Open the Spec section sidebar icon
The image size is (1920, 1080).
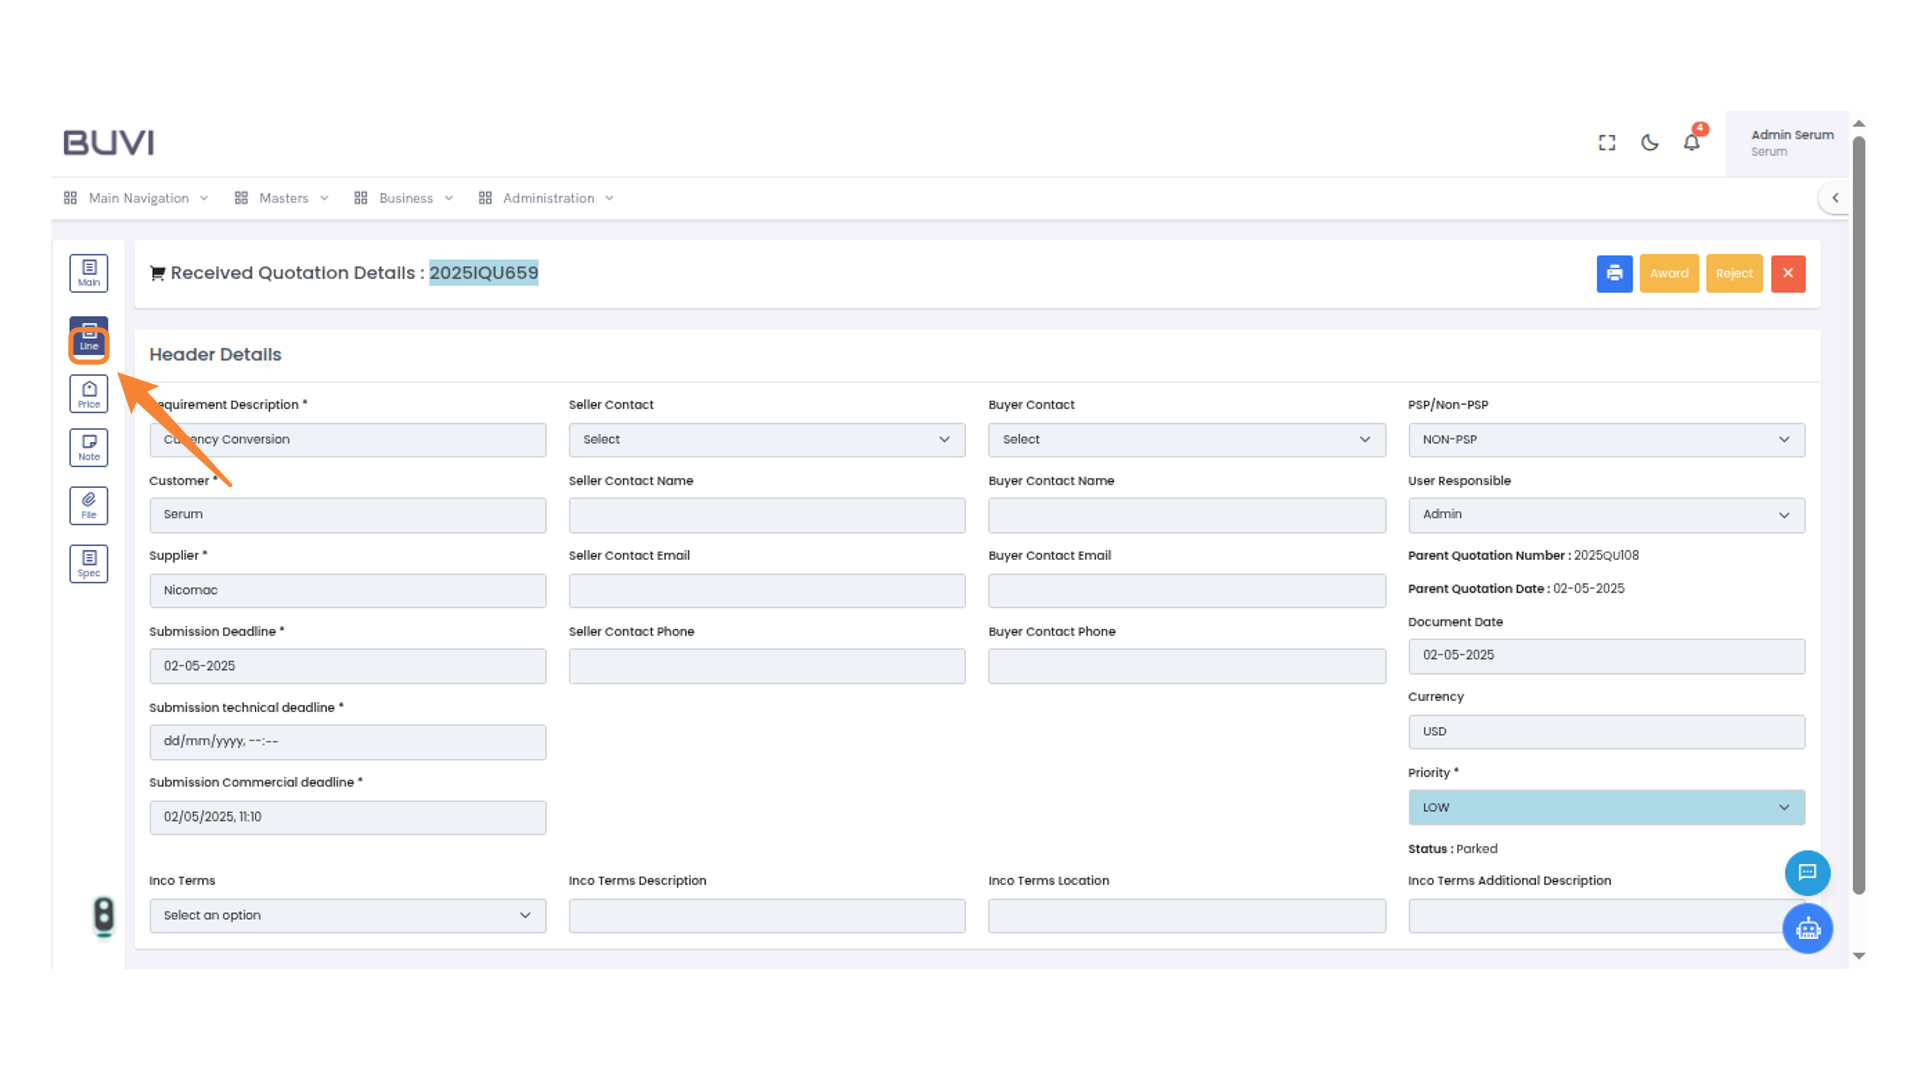tap(89, 563)
